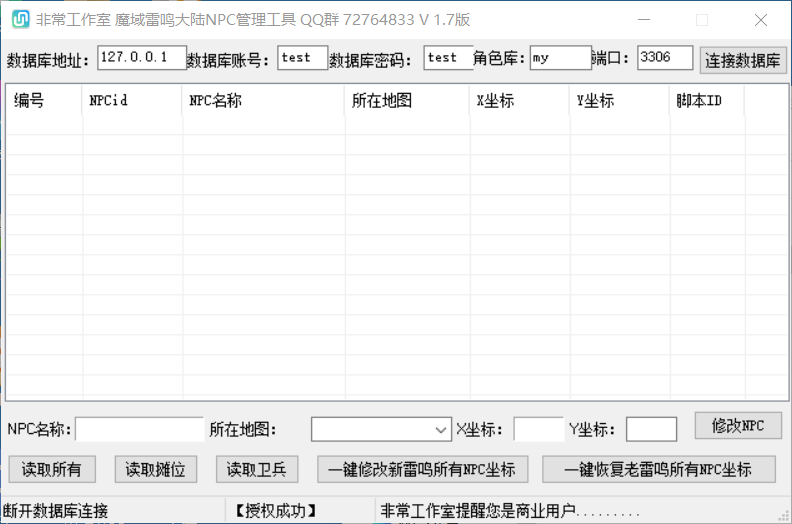Click the 断开数据库连接 status text
The width and height of the screenshot is (792, 524).
pyautogui.click(x=56, y=511)
